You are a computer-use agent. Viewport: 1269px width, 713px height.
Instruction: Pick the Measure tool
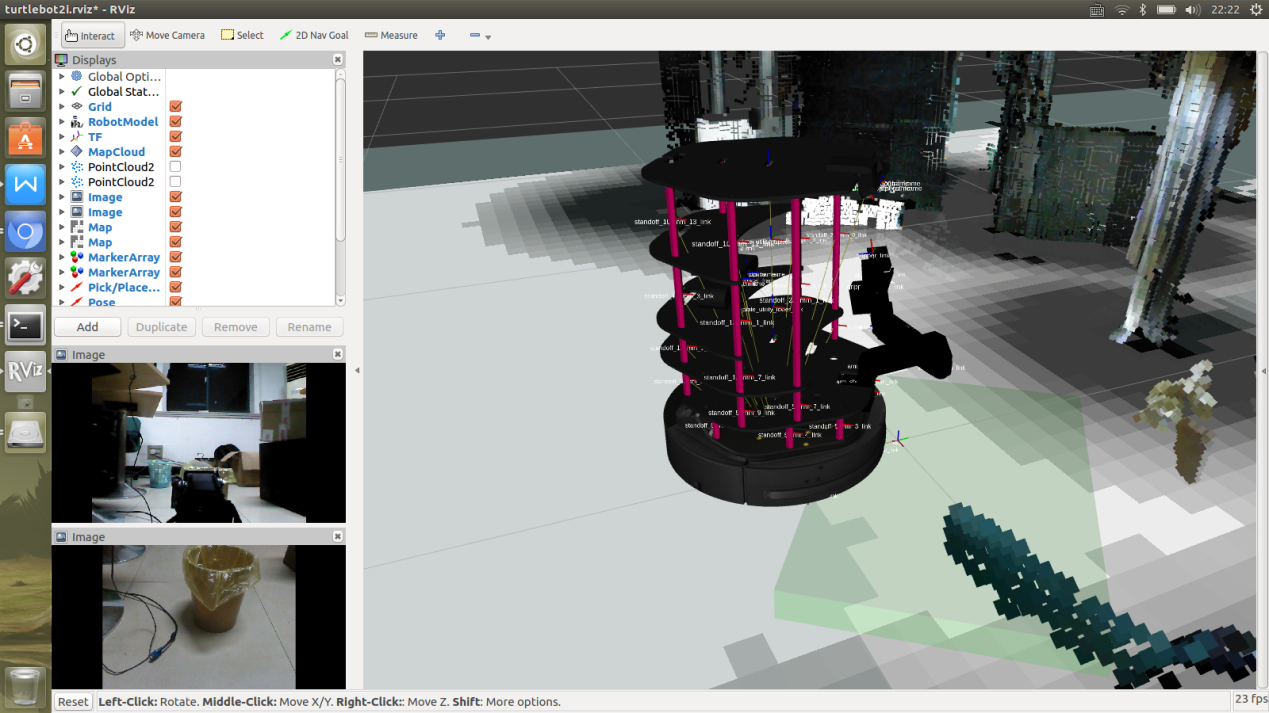click(391, 35)
